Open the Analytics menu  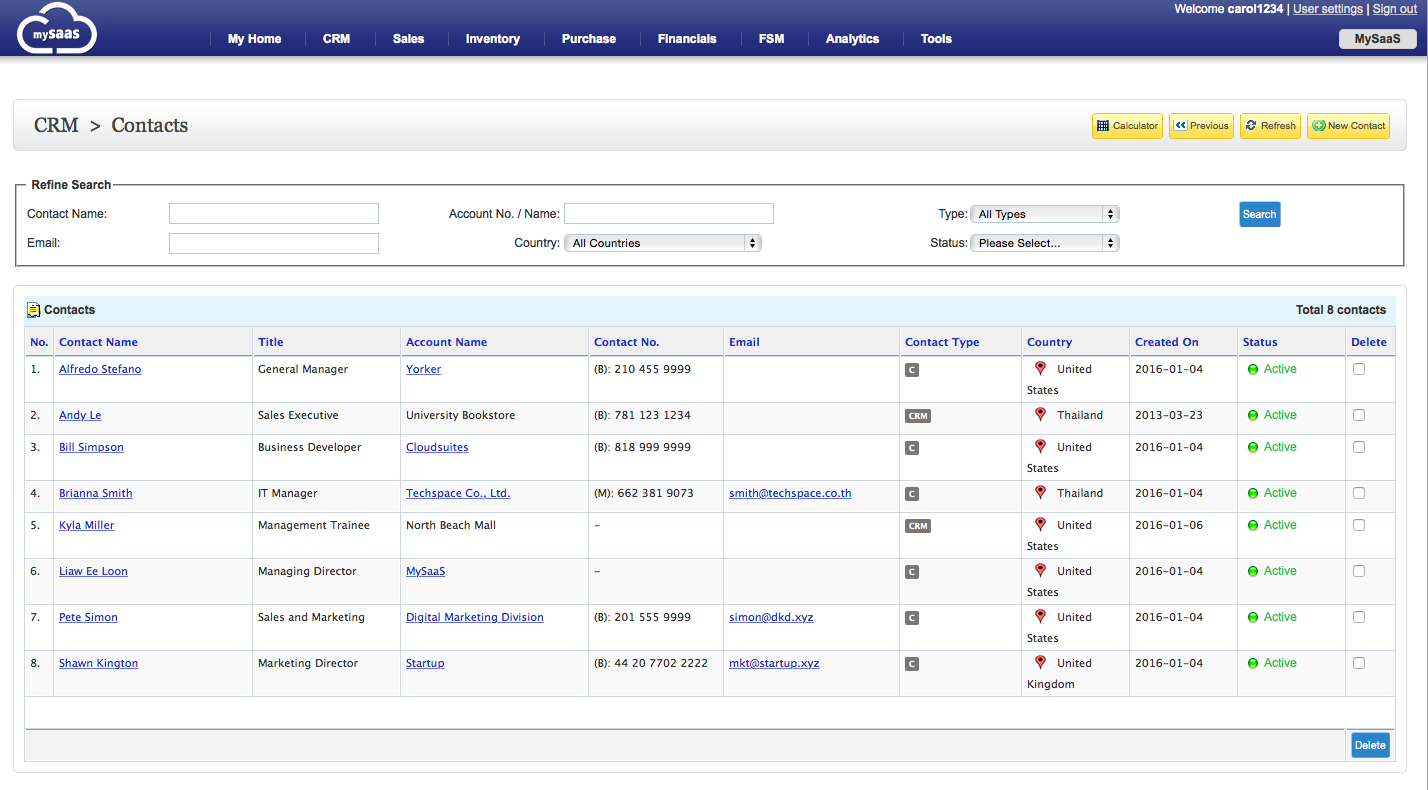[852, 39]
